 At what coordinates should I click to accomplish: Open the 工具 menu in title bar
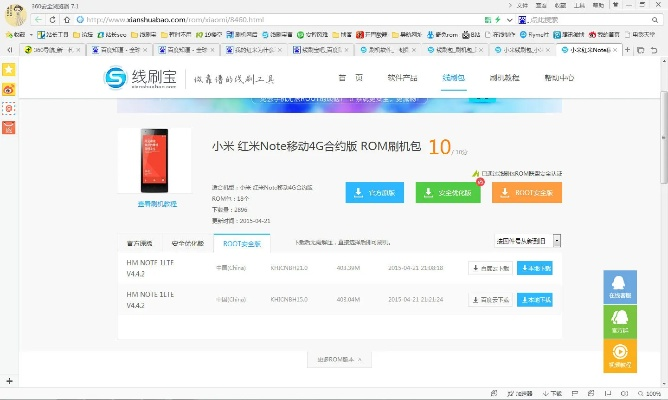coord(579,5)
